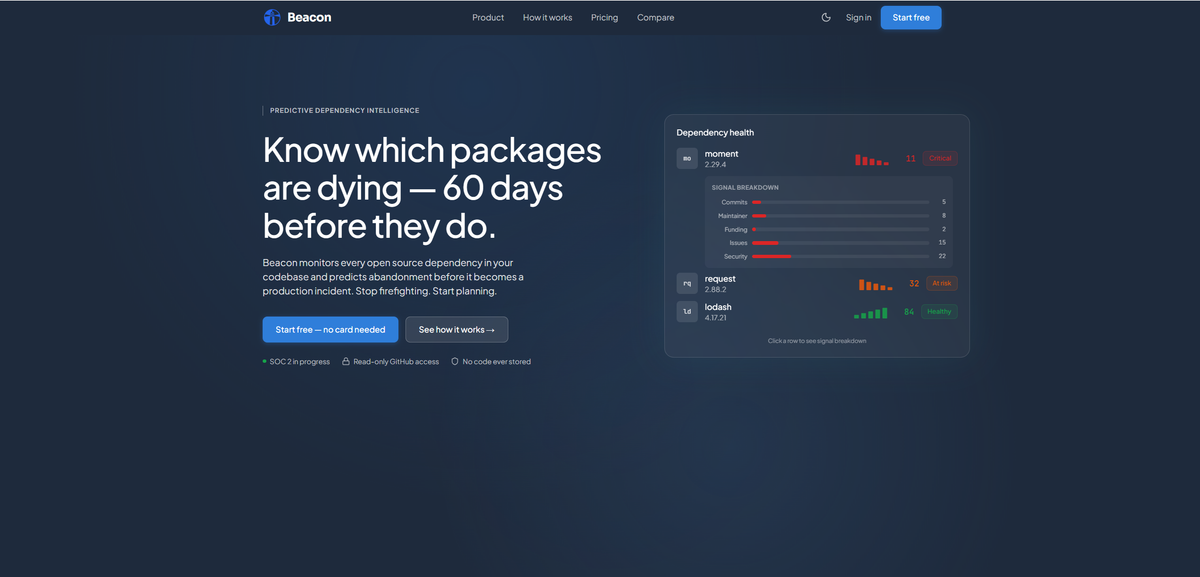The image size is (1200, 577).
Task: Click the At risk status badge
Action: tap(942, 283)
